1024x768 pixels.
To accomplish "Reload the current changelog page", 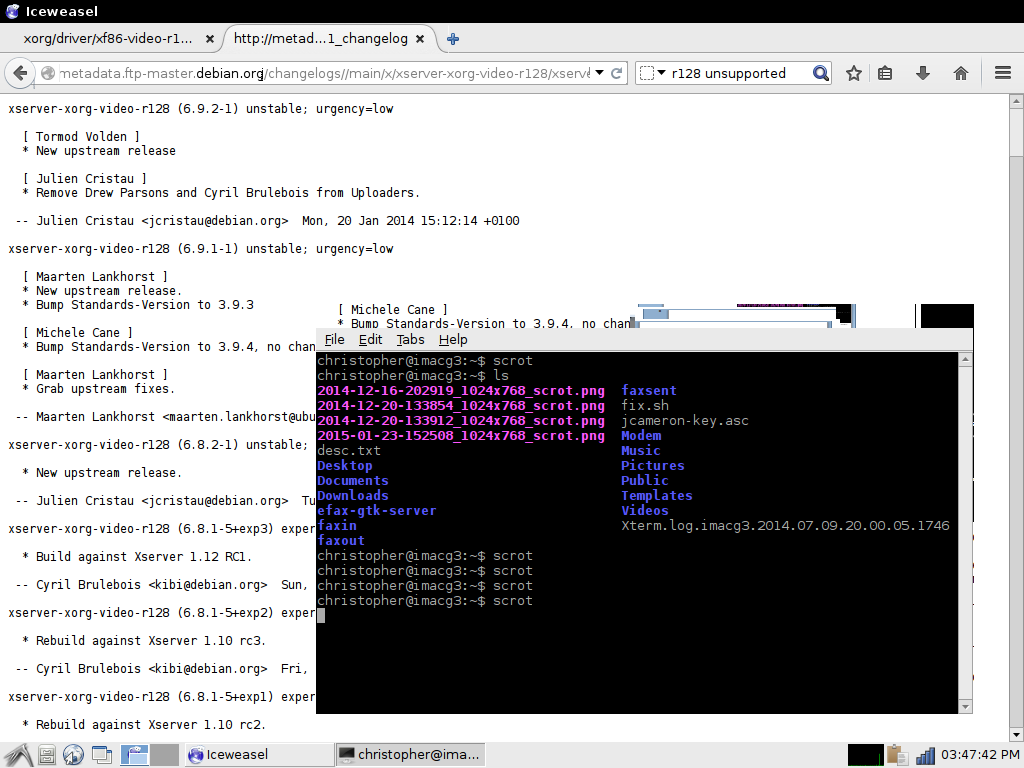I will [x=617, y=73].
